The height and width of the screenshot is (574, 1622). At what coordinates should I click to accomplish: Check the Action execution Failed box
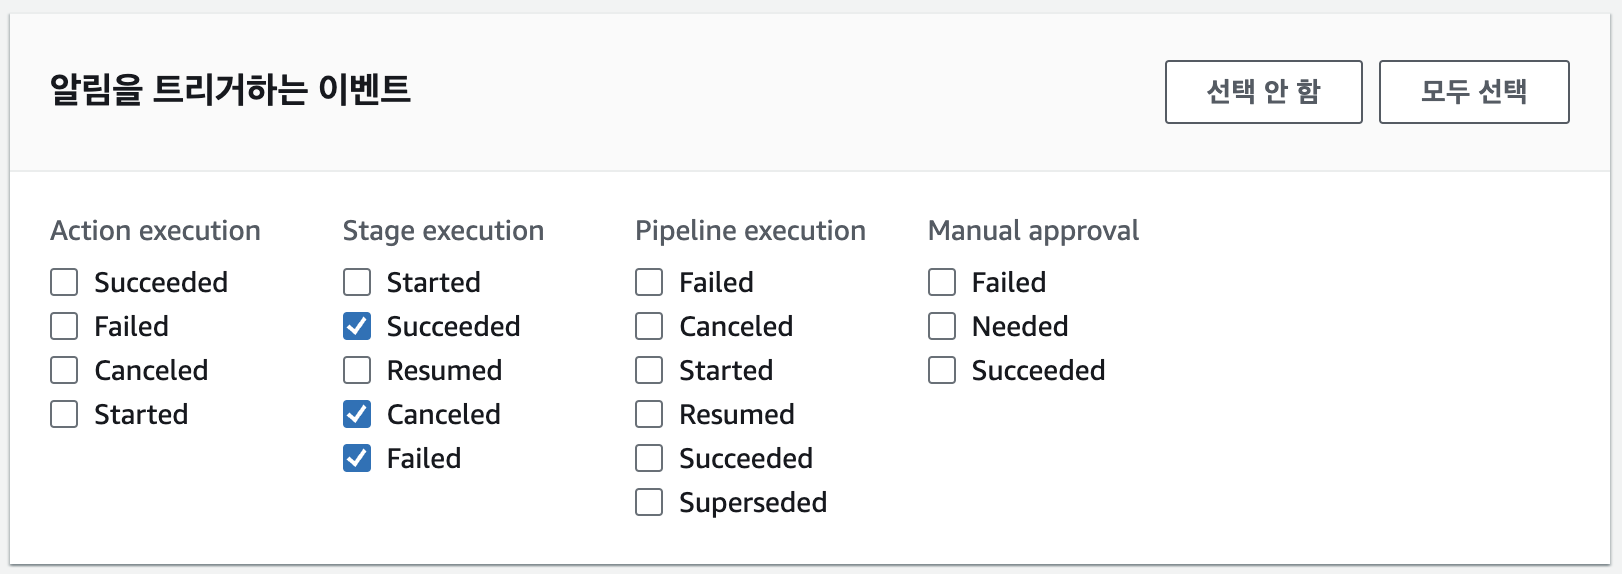[x=64, y=327]
